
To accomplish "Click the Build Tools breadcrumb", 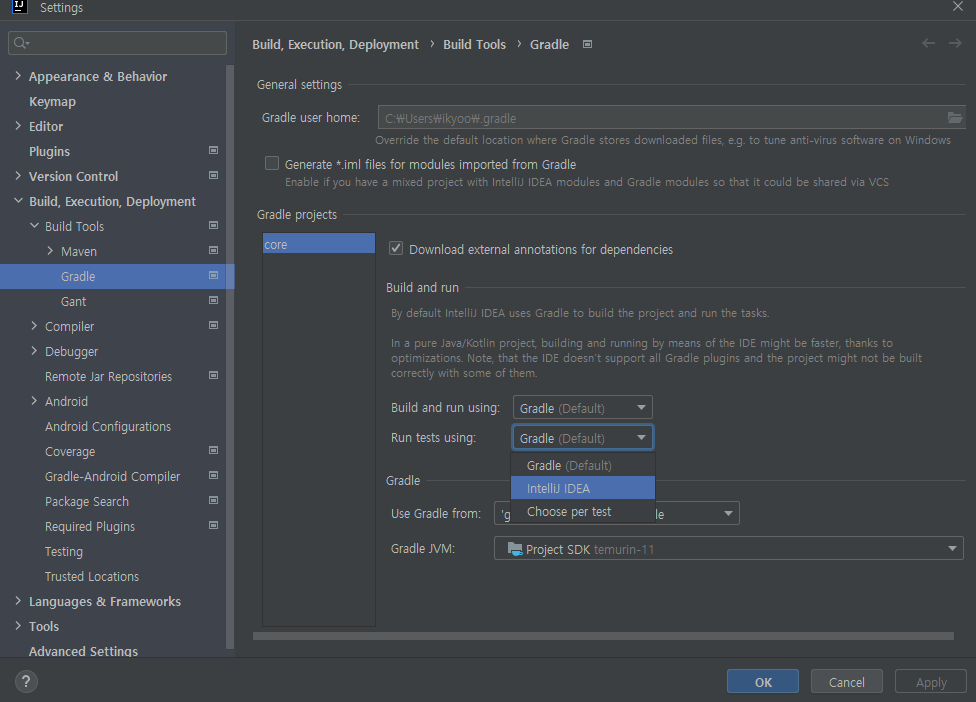I will [x=474, y=44].
